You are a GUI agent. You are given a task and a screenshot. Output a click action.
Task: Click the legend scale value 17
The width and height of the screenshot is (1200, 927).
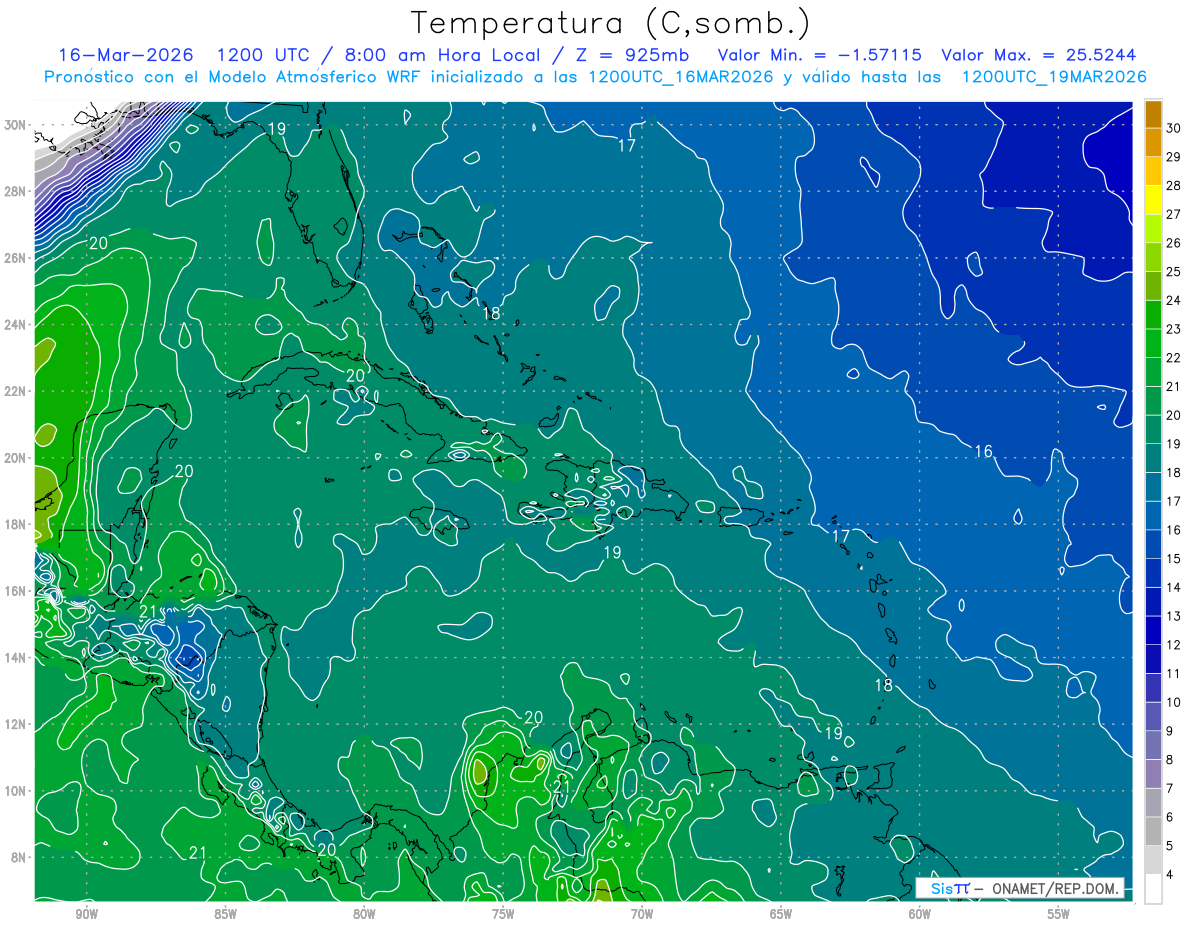[1174, 501]
